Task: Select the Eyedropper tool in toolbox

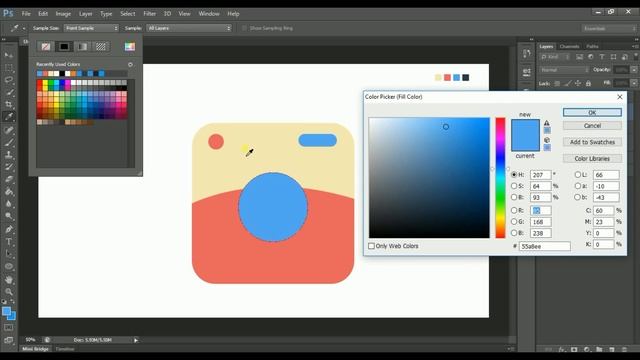Action: click(x=9, y=117)
